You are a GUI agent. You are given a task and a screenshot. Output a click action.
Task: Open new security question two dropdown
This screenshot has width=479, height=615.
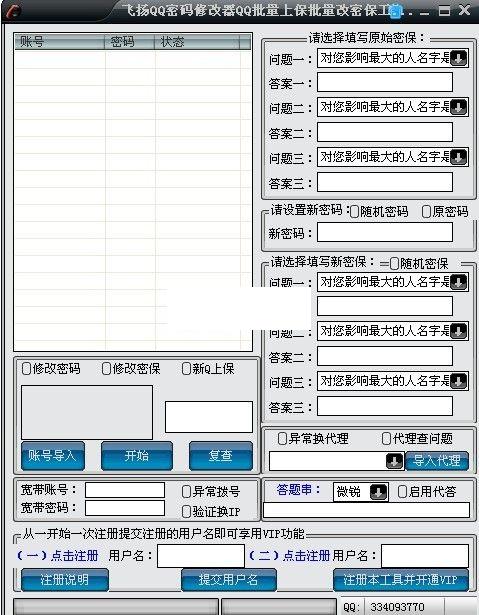458,331
